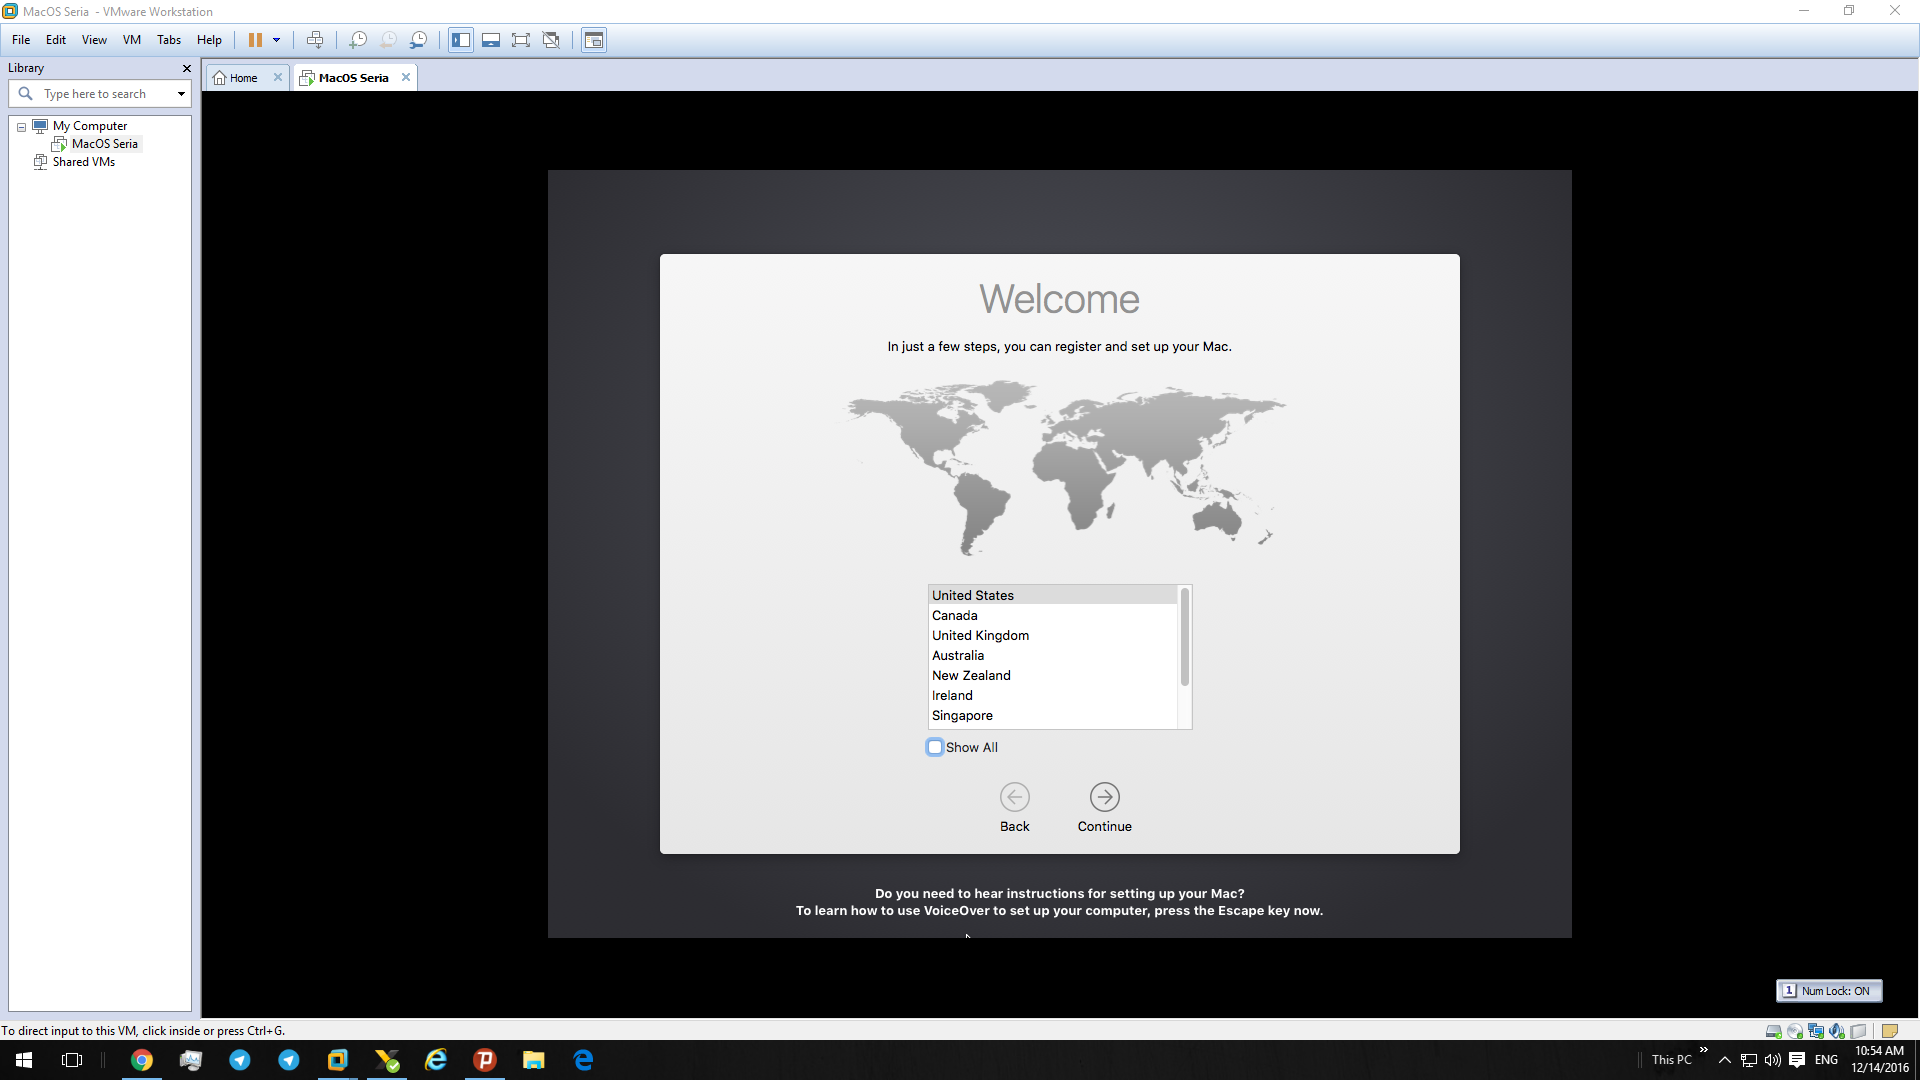Image resolution: width=1920 pixels, height=1080 pixels.
Task: Open the system monitor taskbar icon
Action: click(191, 1060)
